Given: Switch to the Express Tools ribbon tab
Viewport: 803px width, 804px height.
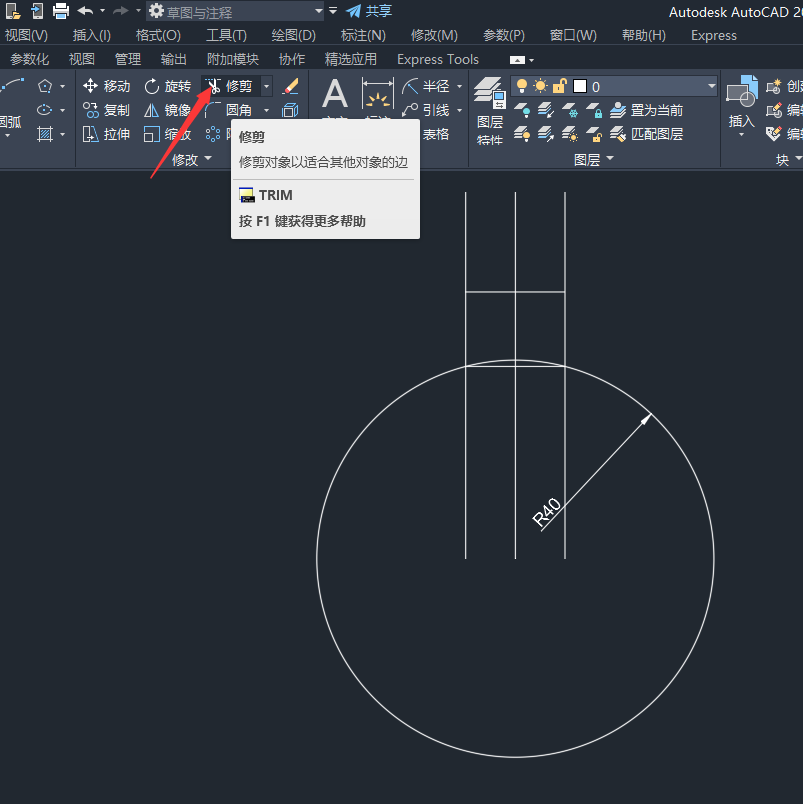Looking at the screenshot, I should tap(438, 59).
